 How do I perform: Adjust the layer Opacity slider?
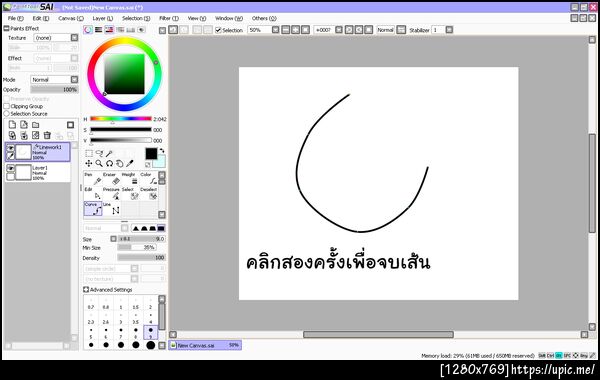point(54,90)
